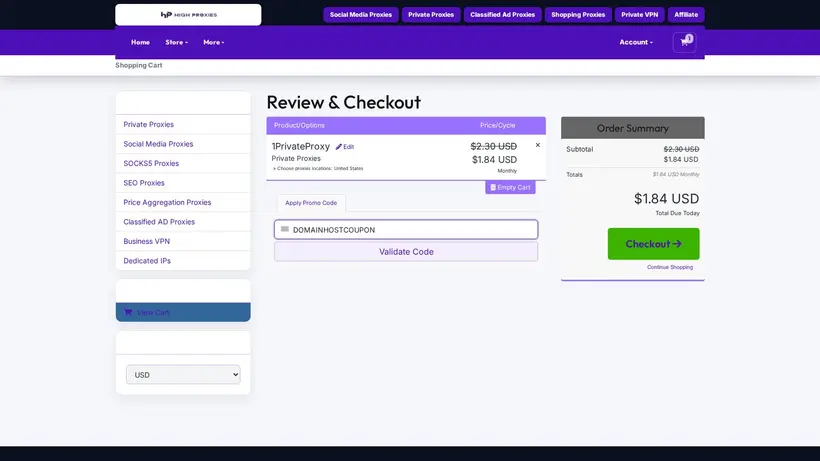Expand the Account dropdown menu
This screenshot has width=820, height=461.
point(636,42)
